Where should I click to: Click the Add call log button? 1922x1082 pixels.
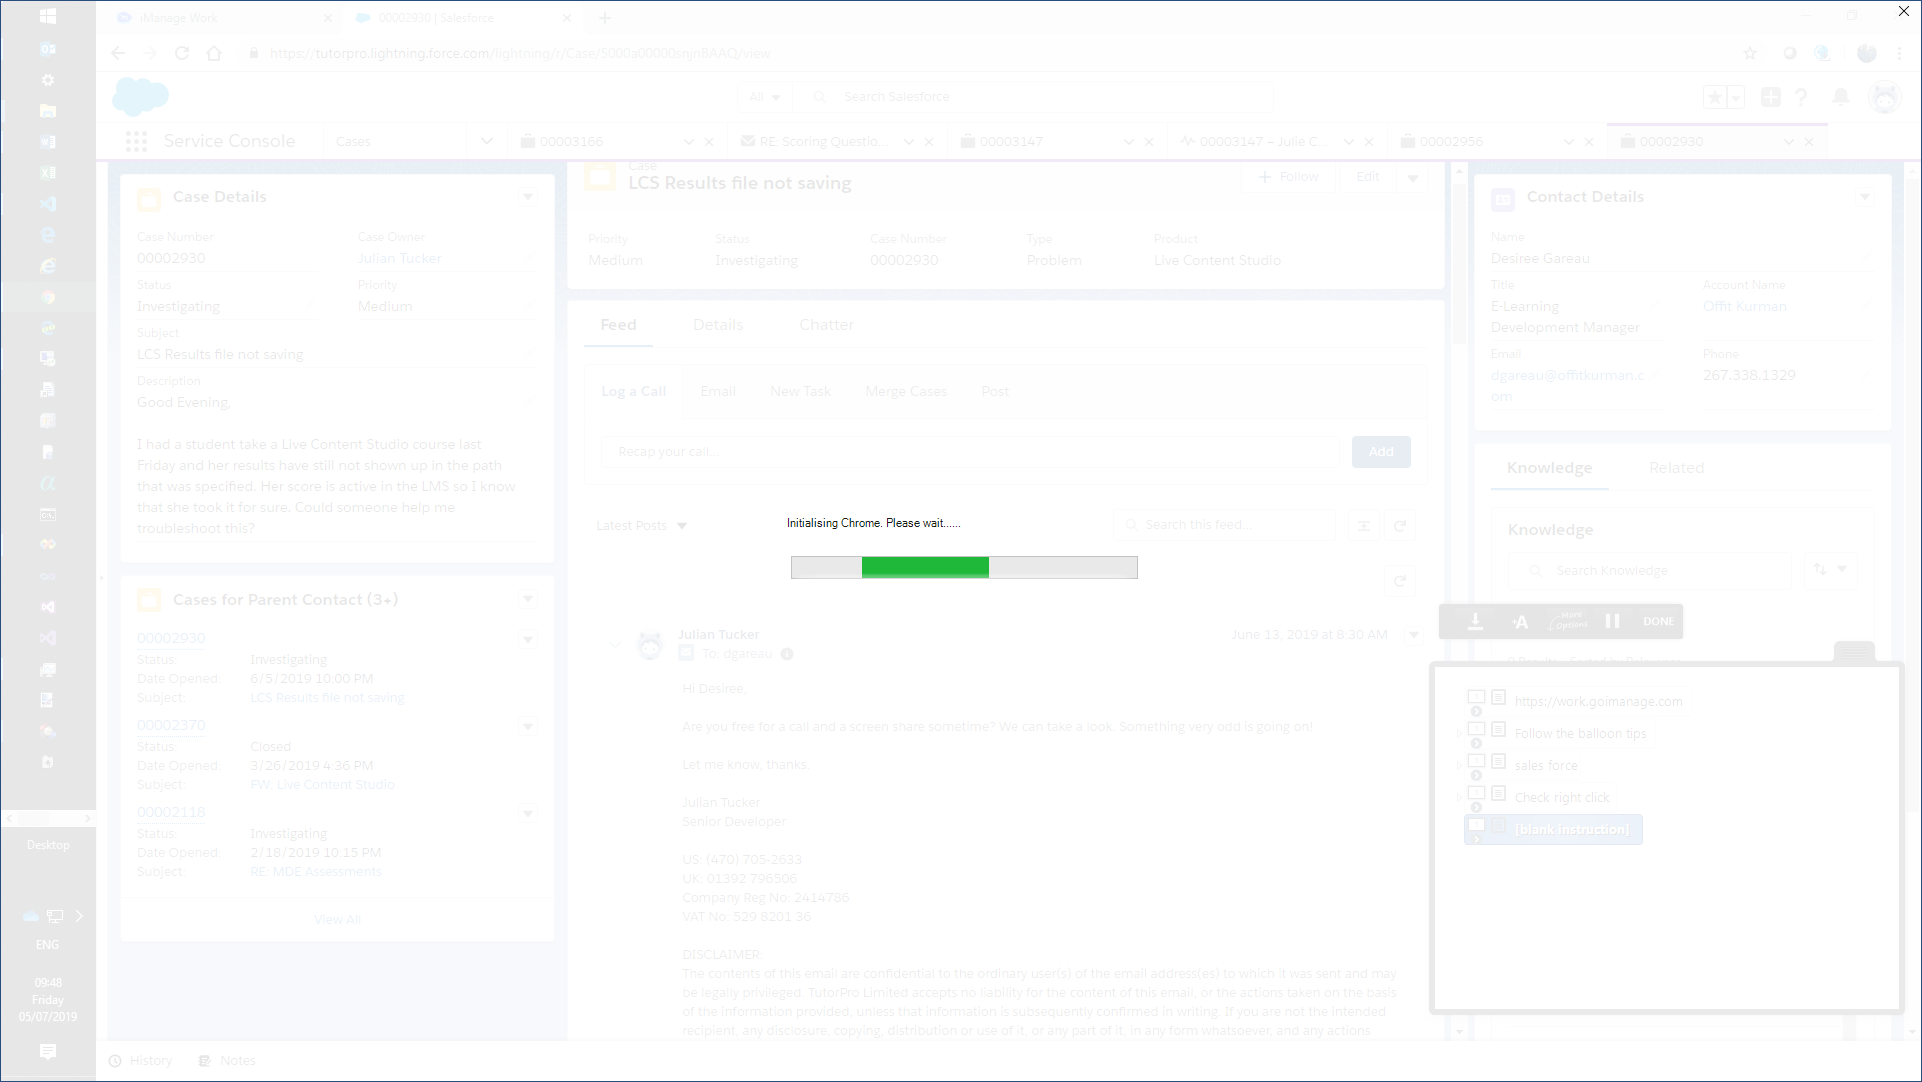pyautogui.click(x=1381, y=452)
